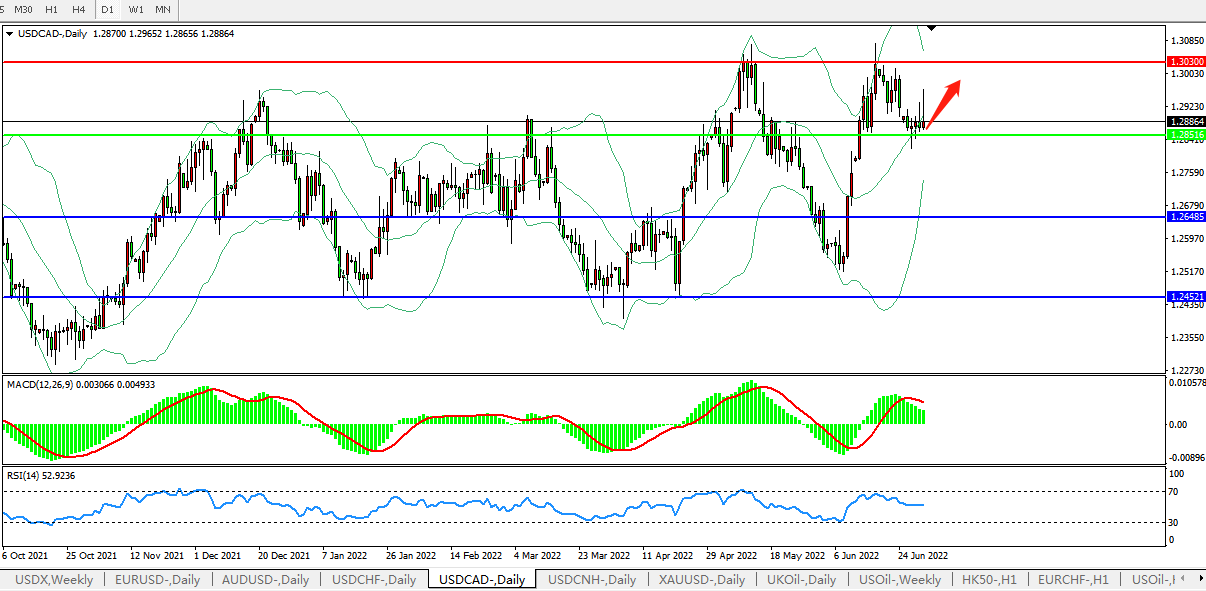
Task: Click the green 1.28516 price level label
Action: pyautogui.click(x=1186, y=134)
